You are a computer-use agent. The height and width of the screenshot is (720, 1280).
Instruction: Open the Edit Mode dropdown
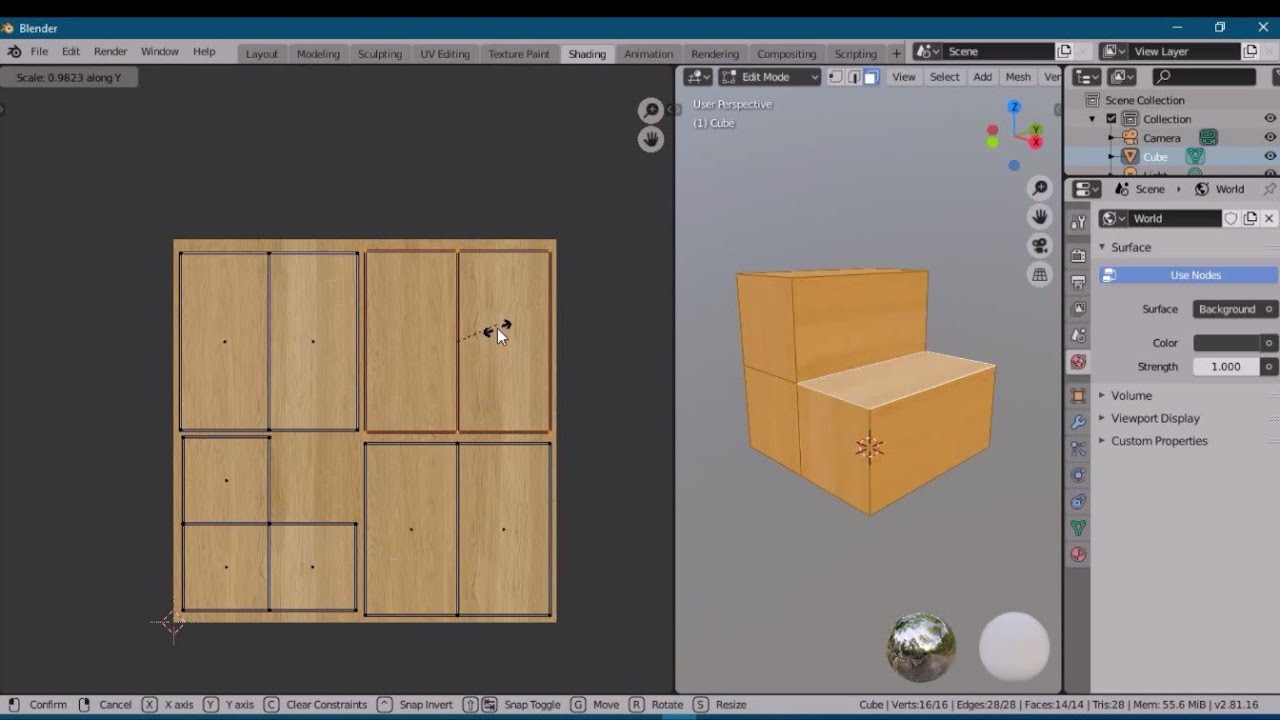click(x=770, y=77)
